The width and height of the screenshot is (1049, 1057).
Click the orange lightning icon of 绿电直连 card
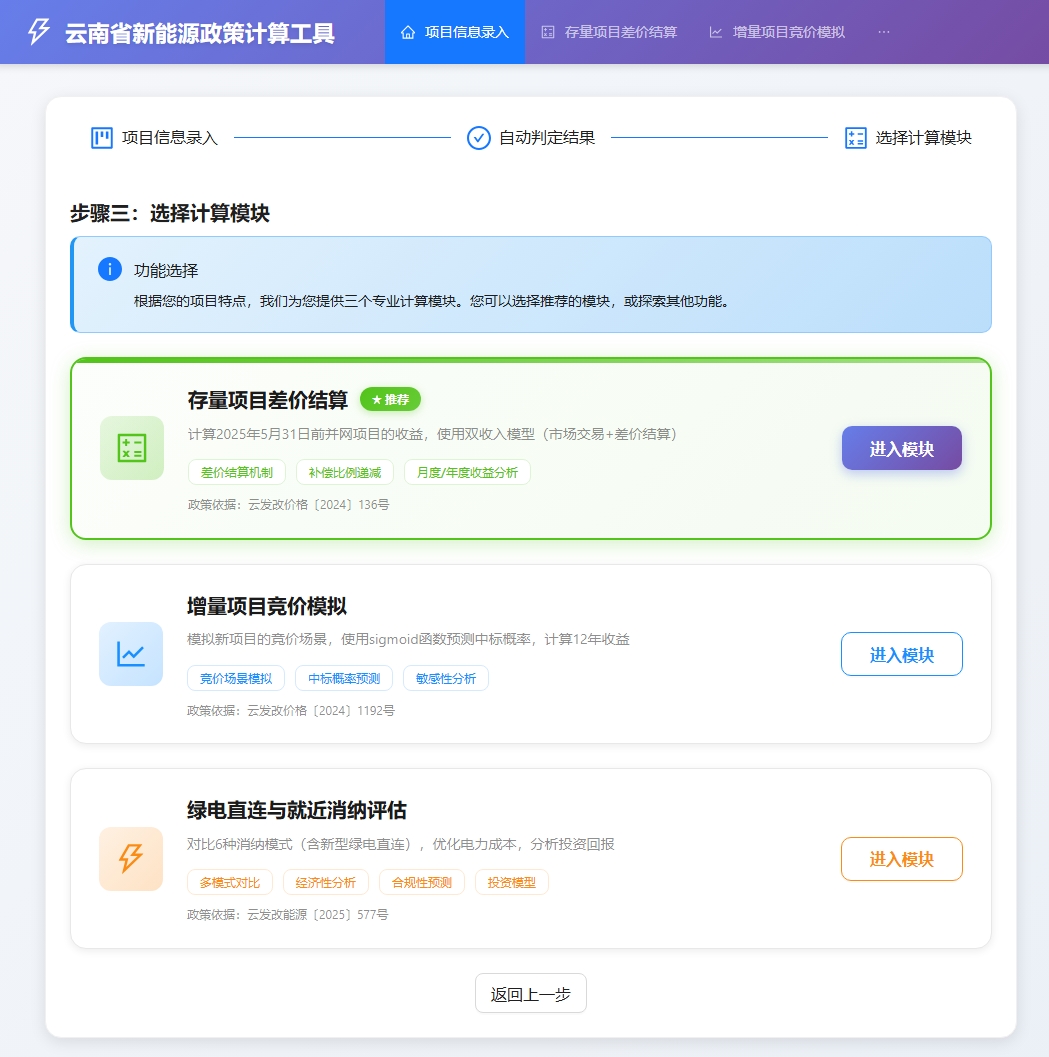(x=131, y=858)
